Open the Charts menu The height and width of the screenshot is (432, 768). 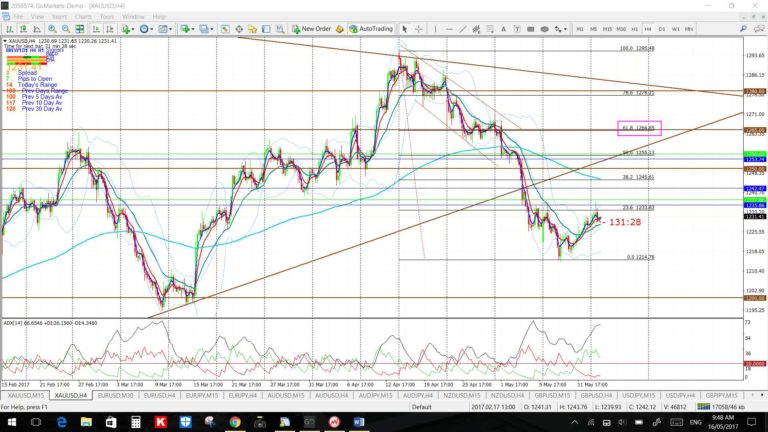pos(83,17)
